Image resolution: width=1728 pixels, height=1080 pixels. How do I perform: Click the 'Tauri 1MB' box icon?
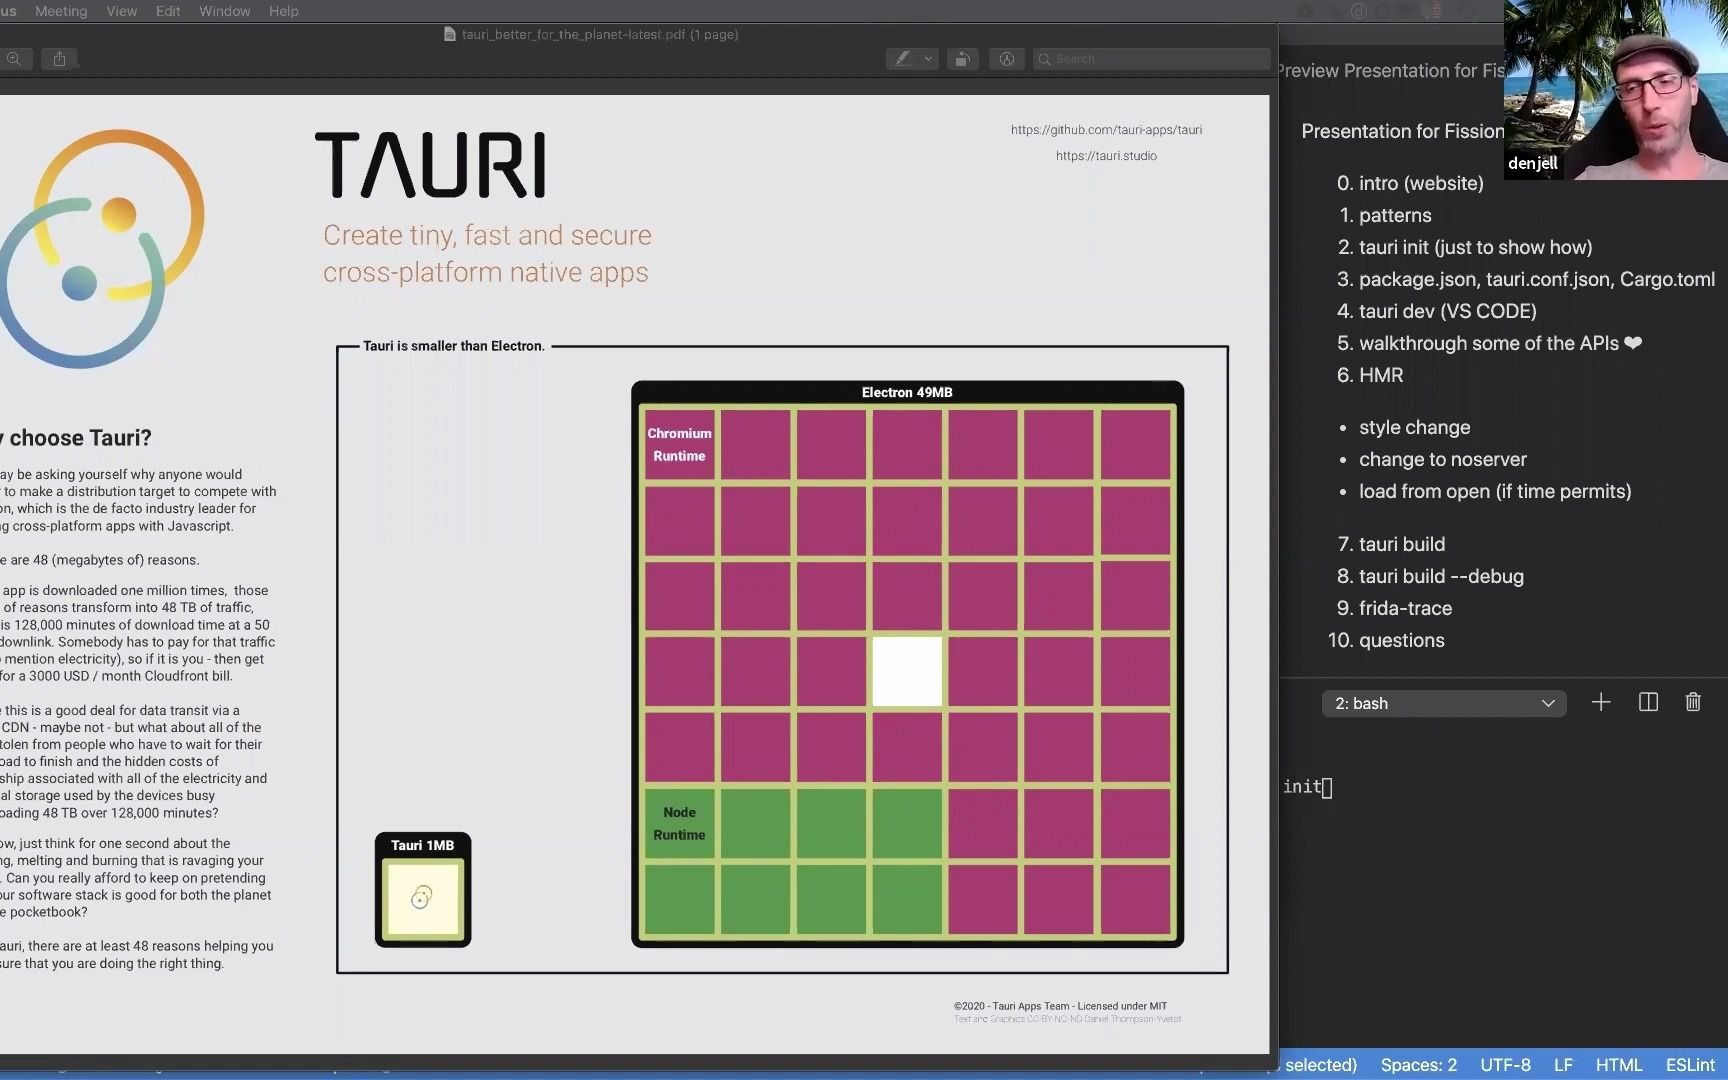tap(423, 890)
